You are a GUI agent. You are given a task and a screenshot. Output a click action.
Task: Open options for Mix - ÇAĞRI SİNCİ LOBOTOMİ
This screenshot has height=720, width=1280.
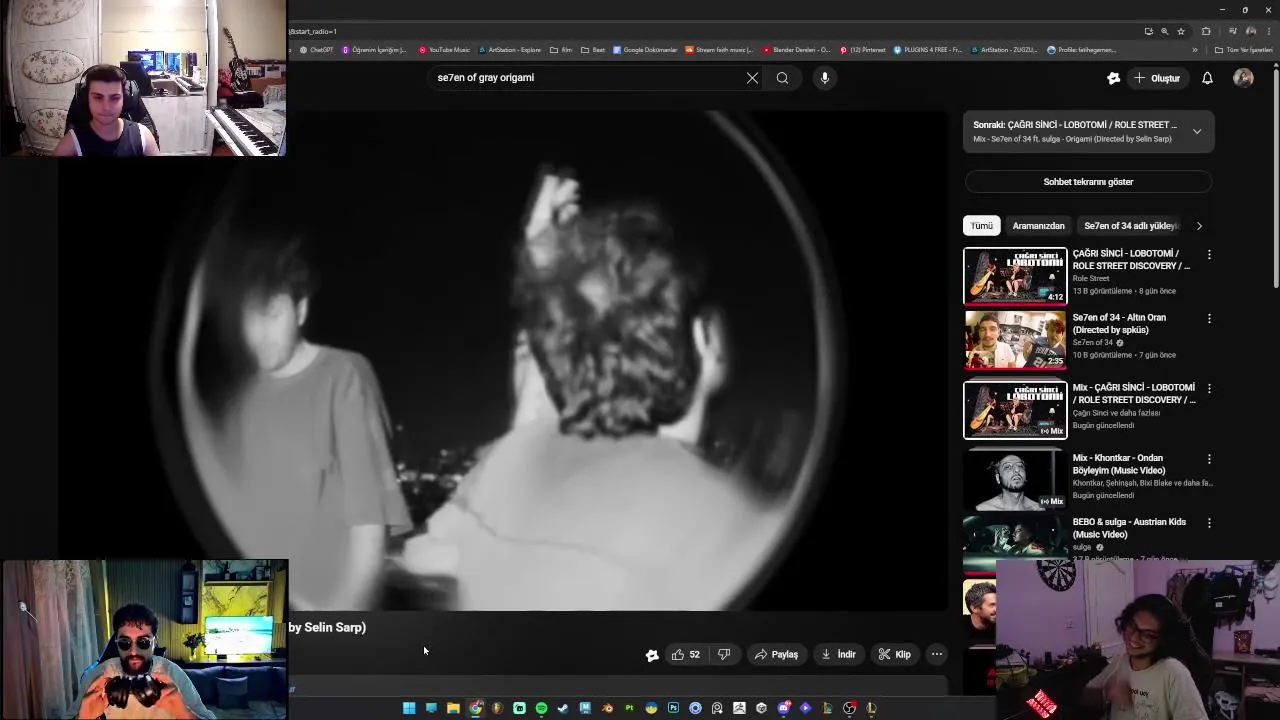click(1209, 389)
